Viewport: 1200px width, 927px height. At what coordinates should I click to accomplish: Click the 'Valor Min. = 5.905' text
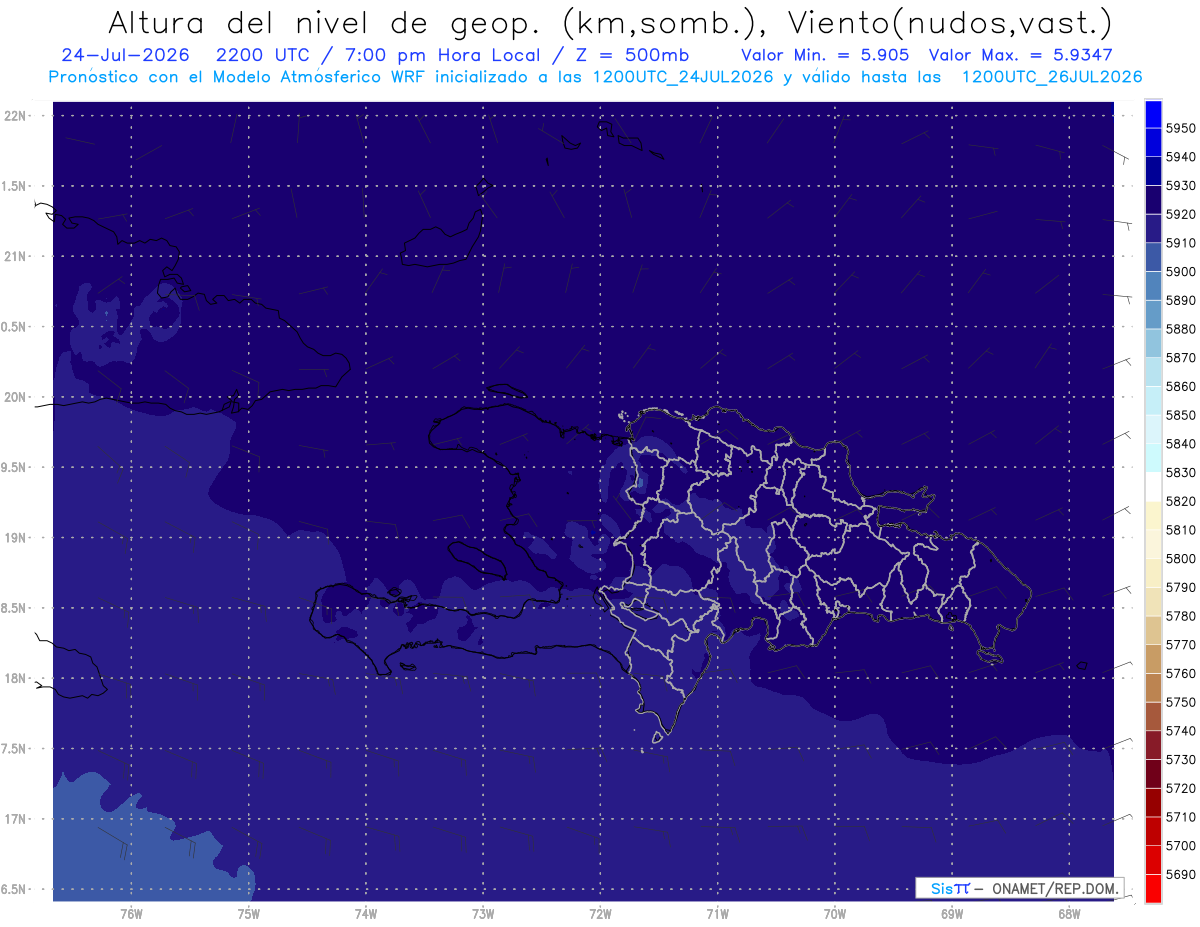pos(825,55)
